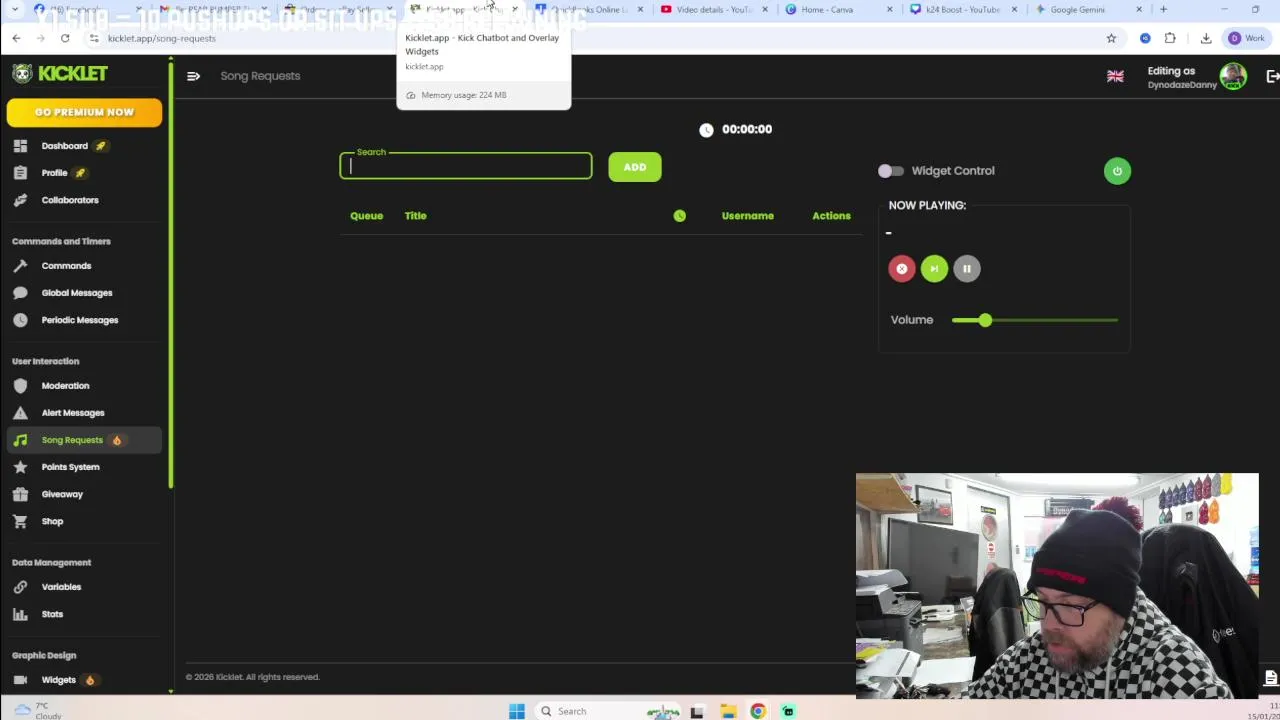Click GO PREMIUM NOW button
Screen dimensions: 1280x720
point(84,113)
